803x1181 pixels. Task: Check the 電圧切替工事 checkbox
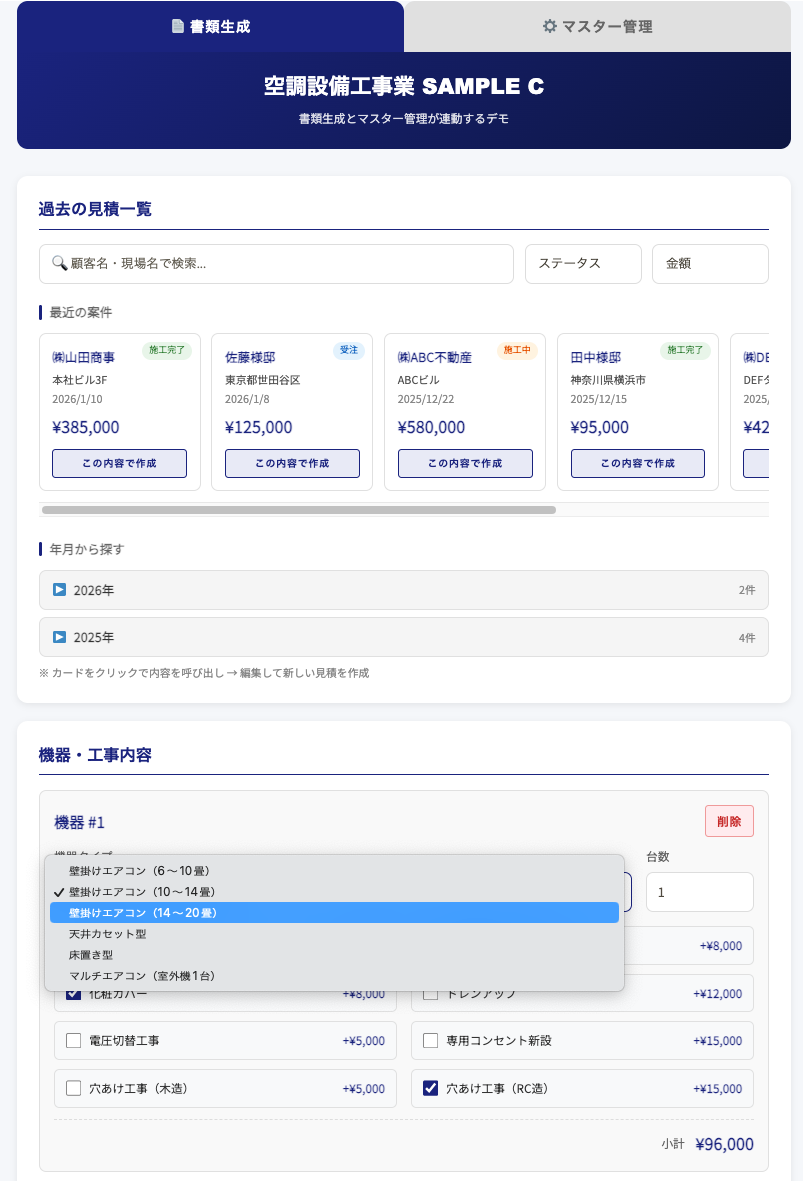73,1041
